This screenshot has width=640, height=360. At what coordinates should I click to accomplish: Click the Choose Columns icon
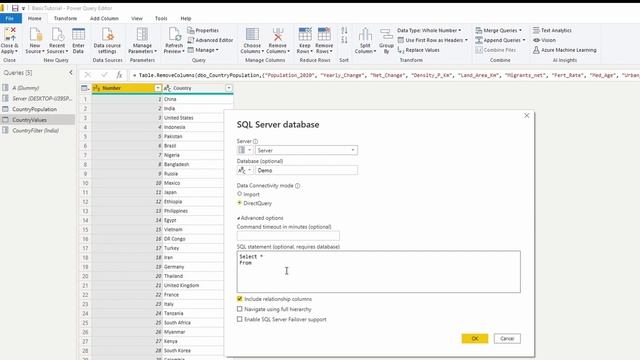point(252,40)
